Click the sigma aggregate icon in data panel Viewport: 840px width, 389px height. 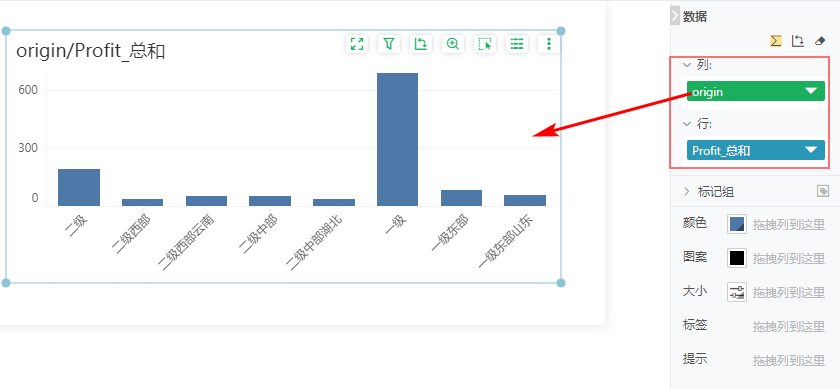click(x=776, y=41)
